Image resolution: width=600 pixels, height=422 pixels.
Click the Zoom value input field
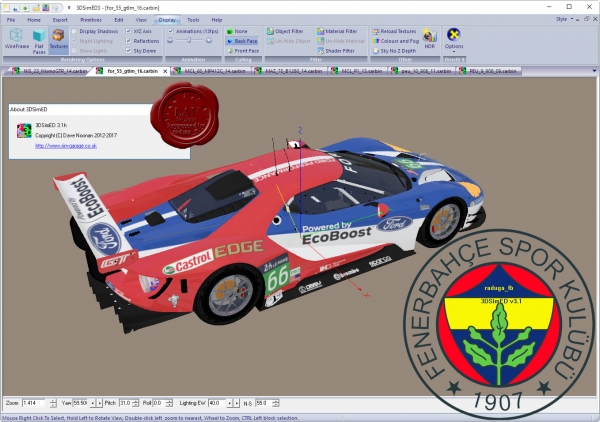pos(35,403)
